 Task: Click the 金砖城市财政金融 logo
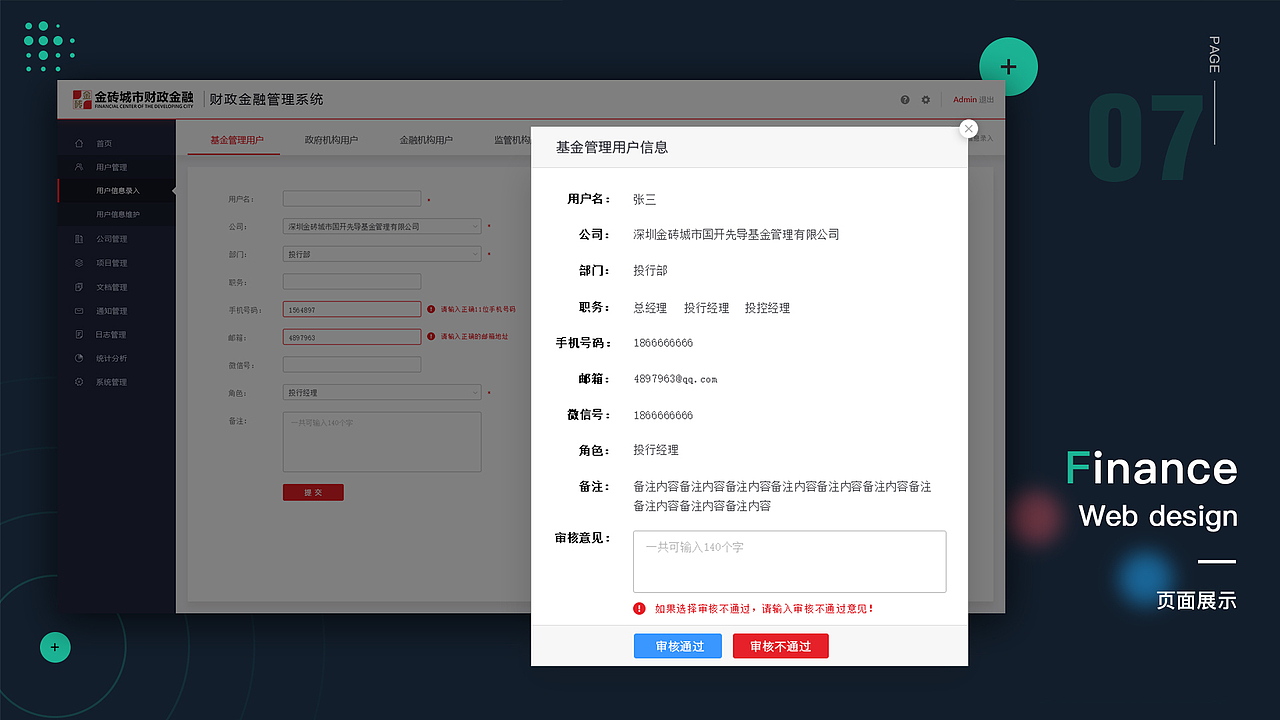(x=133, y=99)
